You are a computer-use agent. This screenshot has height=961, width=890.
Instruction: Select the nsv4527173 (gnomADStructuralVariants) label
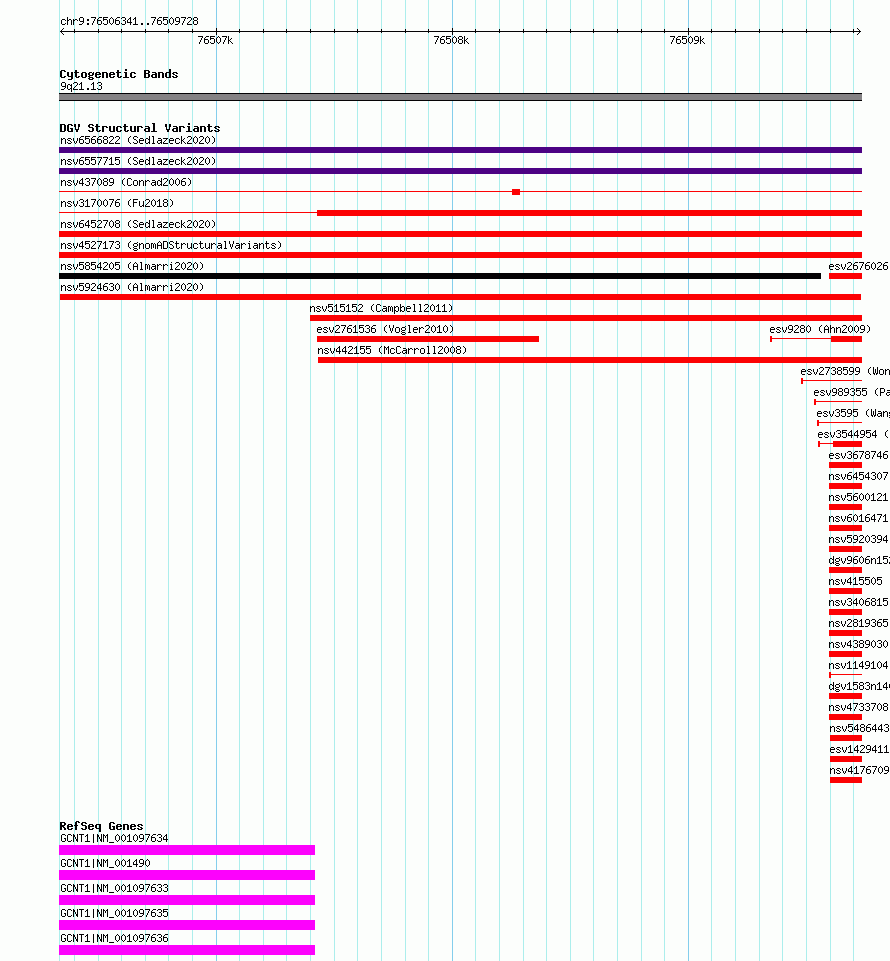tap(171, 245)
